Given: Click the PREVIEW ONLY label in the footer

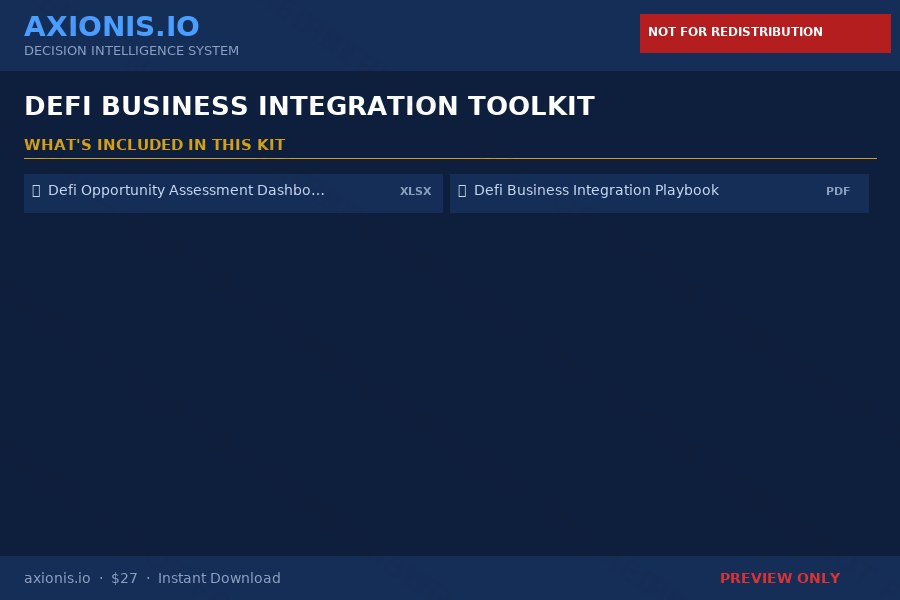Looking at the screenshot, I should click(x=780, y=578).
